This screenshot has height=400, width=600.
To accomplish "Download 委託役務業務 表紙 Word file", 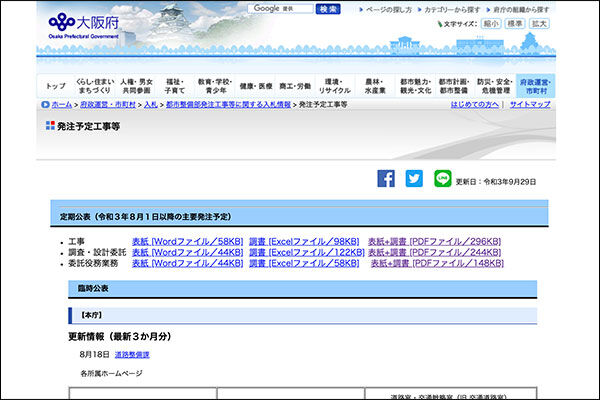I will point(188,263).
